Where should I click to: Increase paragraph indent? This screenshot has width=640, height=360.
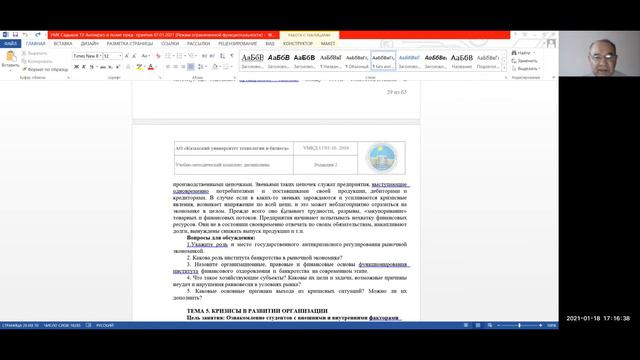[x=212, y=56]
